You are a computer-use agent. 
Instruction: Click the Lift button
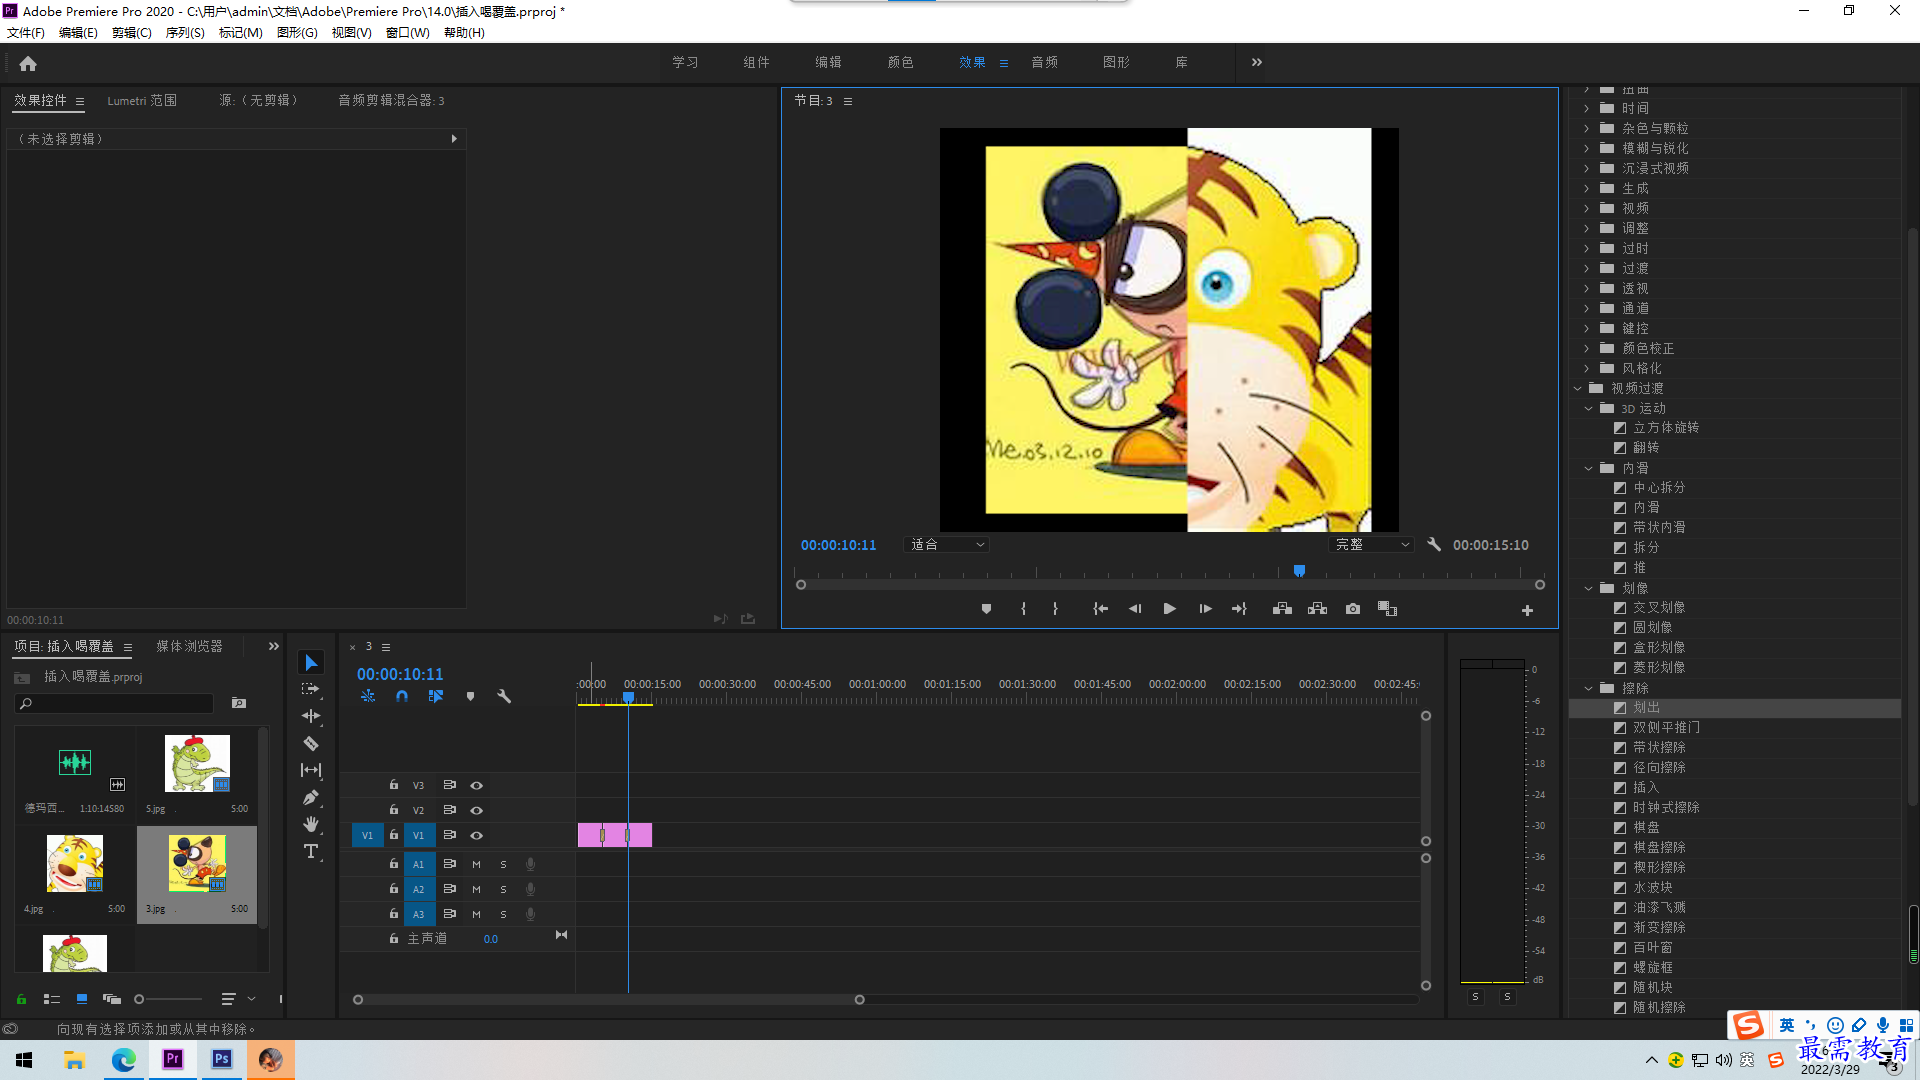1282,609
